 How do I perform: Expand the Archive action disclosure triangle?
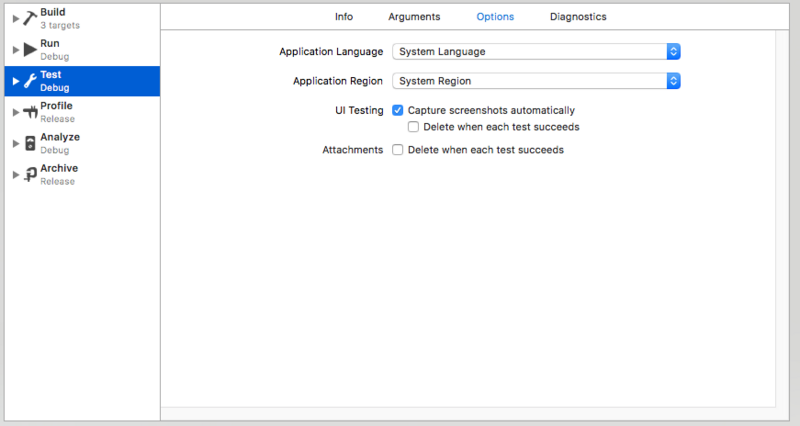16,174
